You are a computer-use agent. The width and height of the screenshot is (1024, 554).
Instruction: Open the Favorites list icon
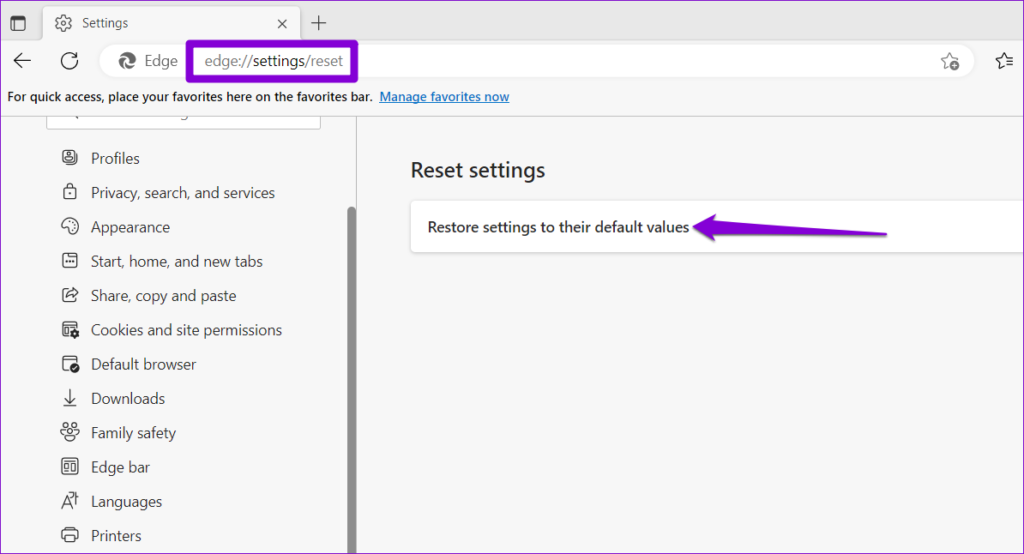click(x=1004, y=61)
